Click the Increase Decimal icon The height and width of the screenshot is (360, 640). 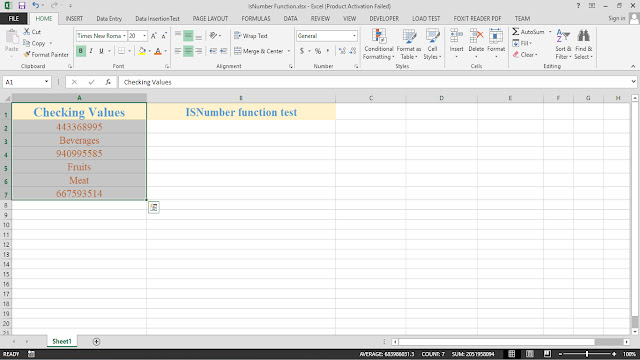click(342, 51)
